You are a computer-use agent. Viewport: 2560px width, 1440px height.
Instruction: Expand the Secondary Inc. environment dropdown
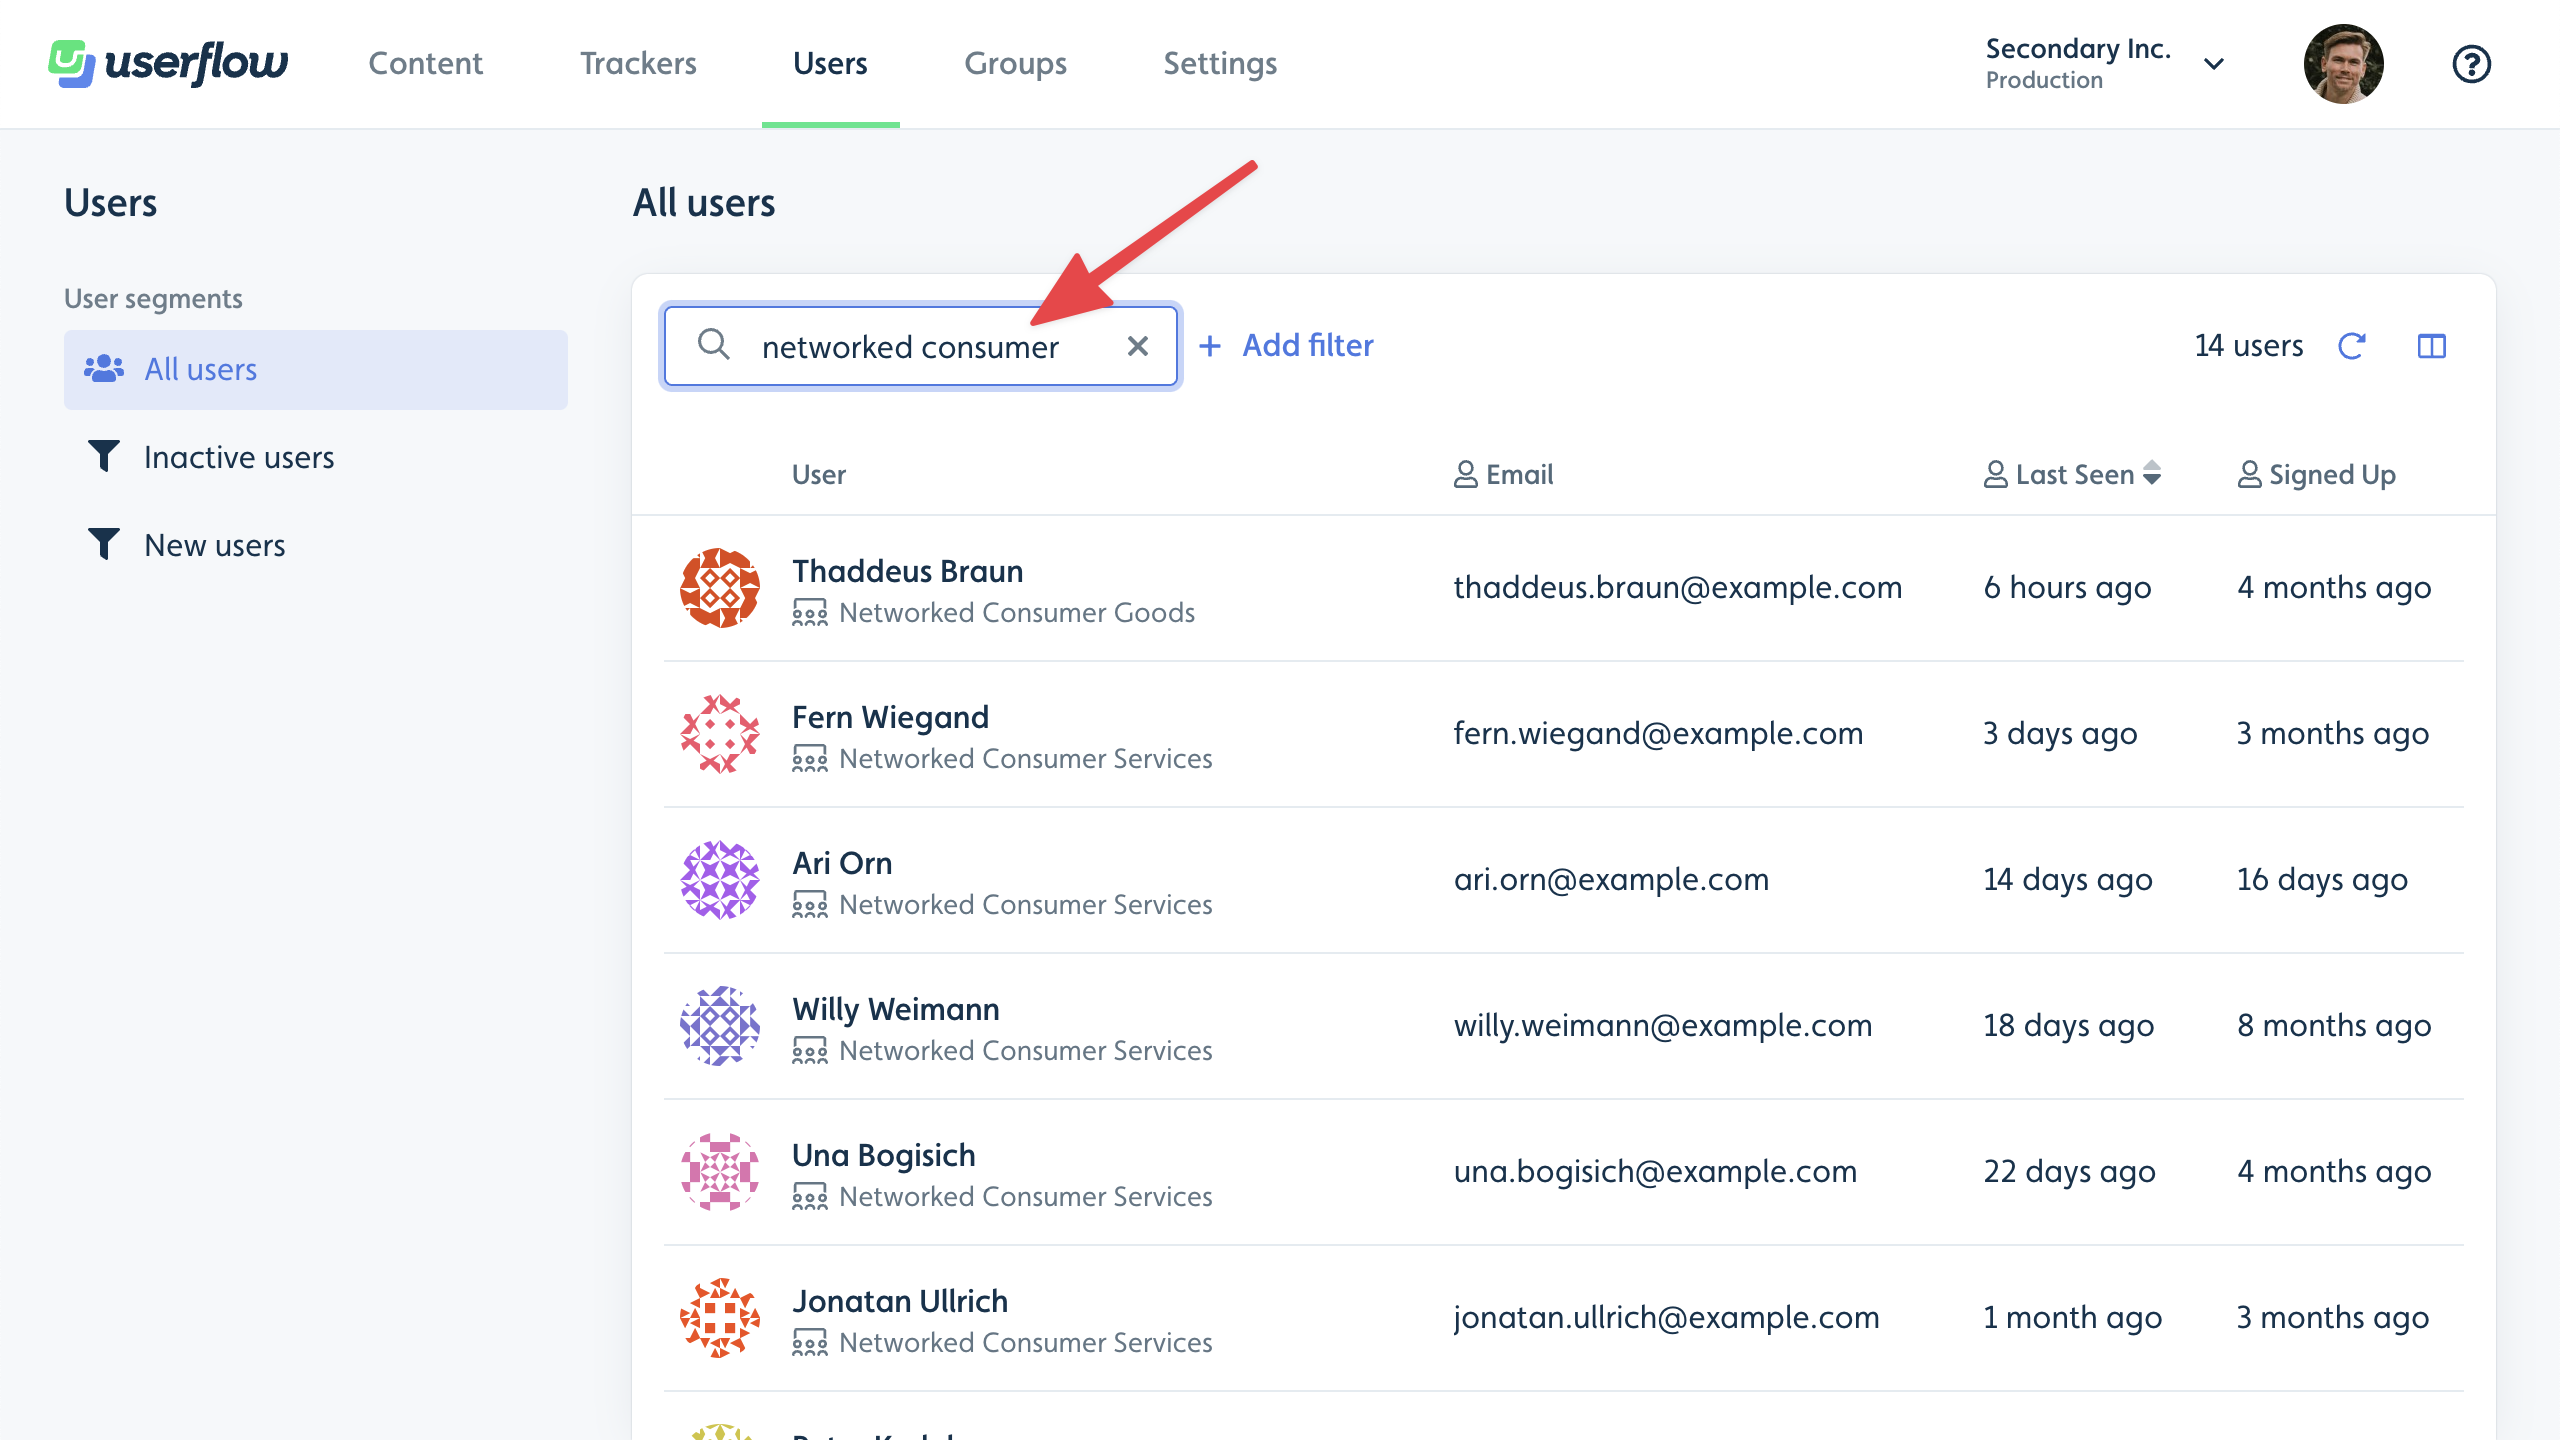[2214, 64]
